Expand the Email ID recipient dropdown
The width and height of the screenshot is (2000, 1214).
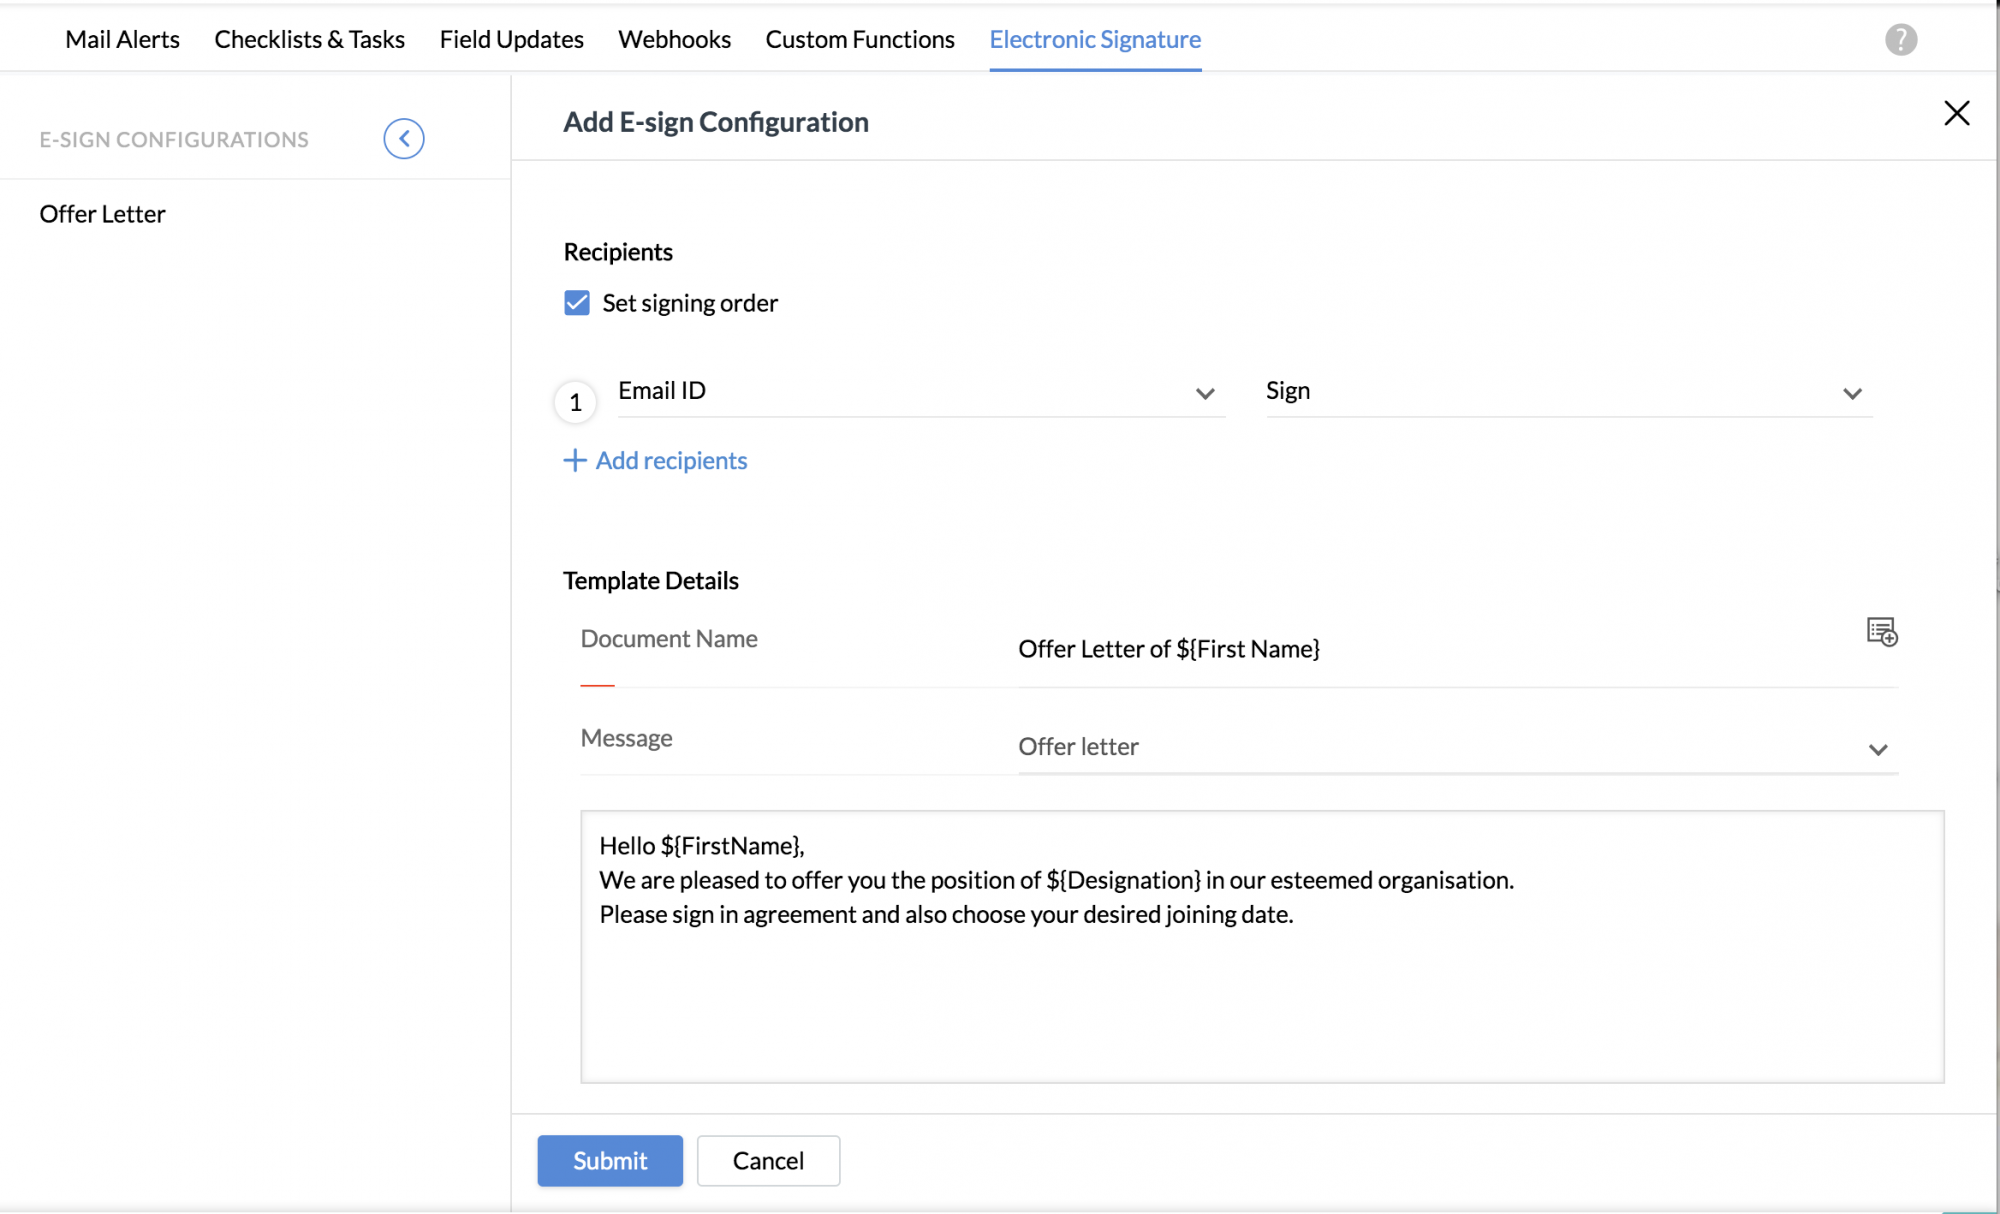point(920,392)
